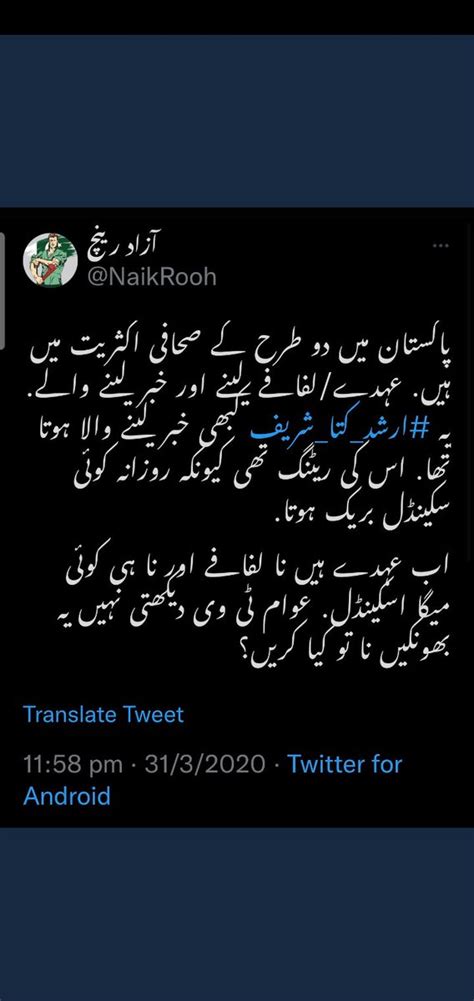The width and height of the screenshot is (474, 1001).
Task: Select the 11:58 pm timestamp
Action: (73, 764)
